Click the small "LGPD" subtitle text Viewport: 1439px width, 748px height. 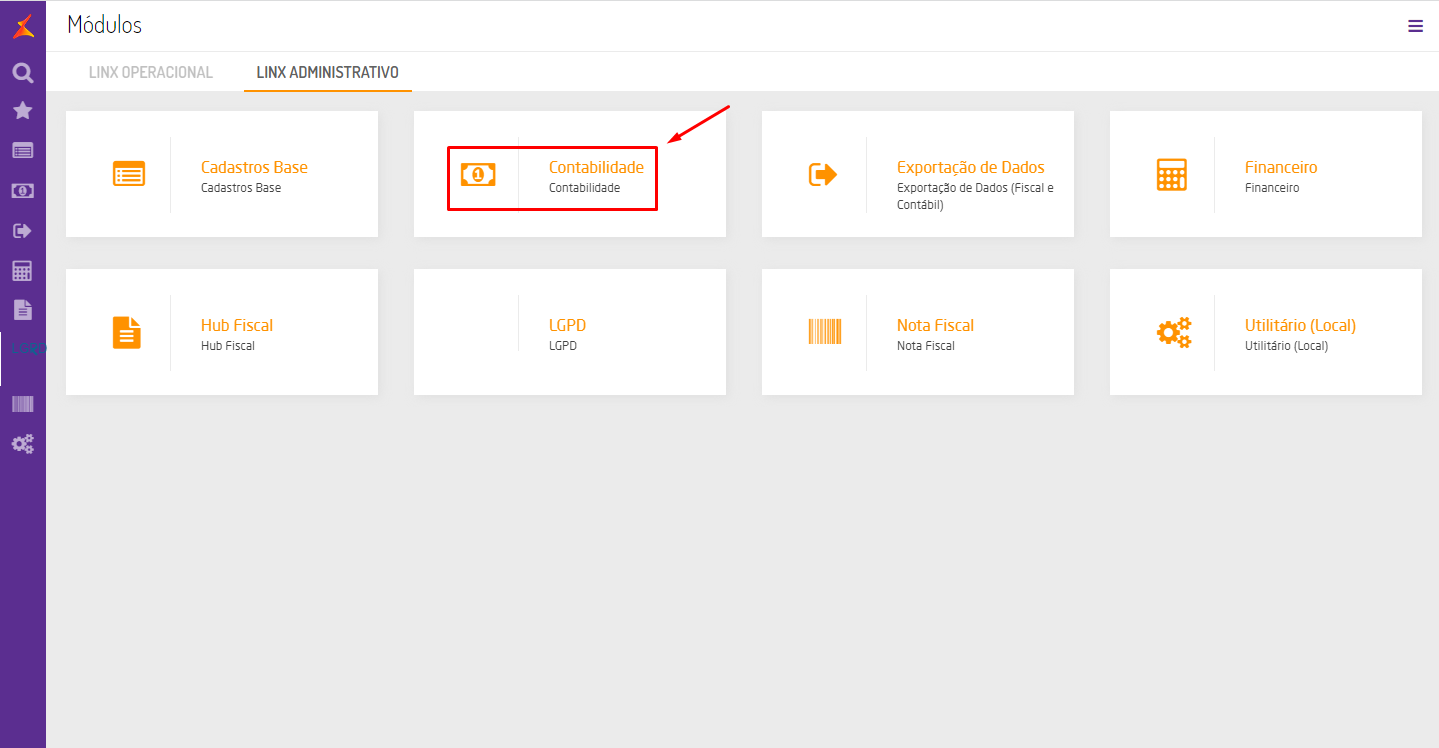(563, 346)
